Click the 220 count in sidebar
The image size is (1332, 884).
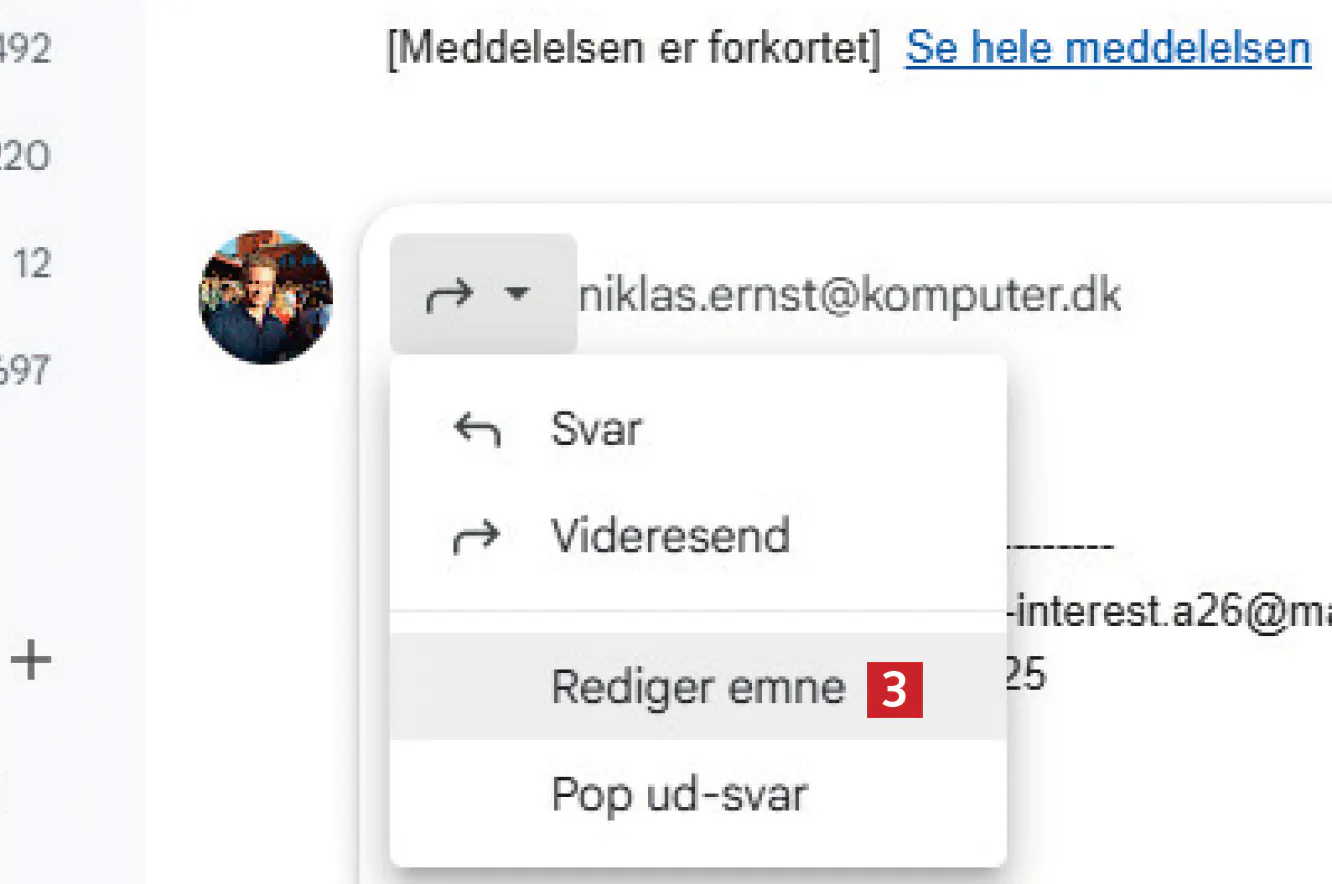click(x=25, y=156)
